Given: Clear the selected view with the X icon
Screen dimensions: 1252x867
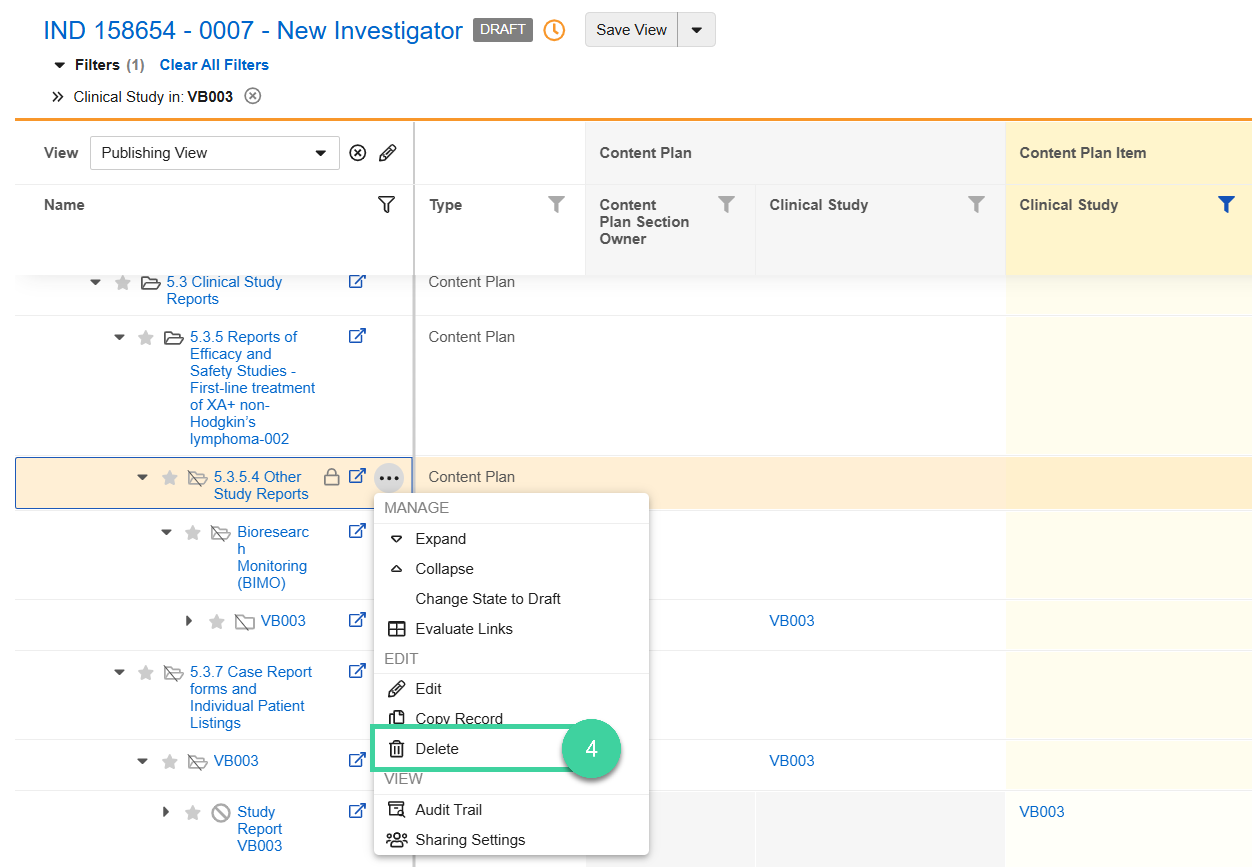Looking at the screenshot, I should pyautogui.click(x=358, y=153).
